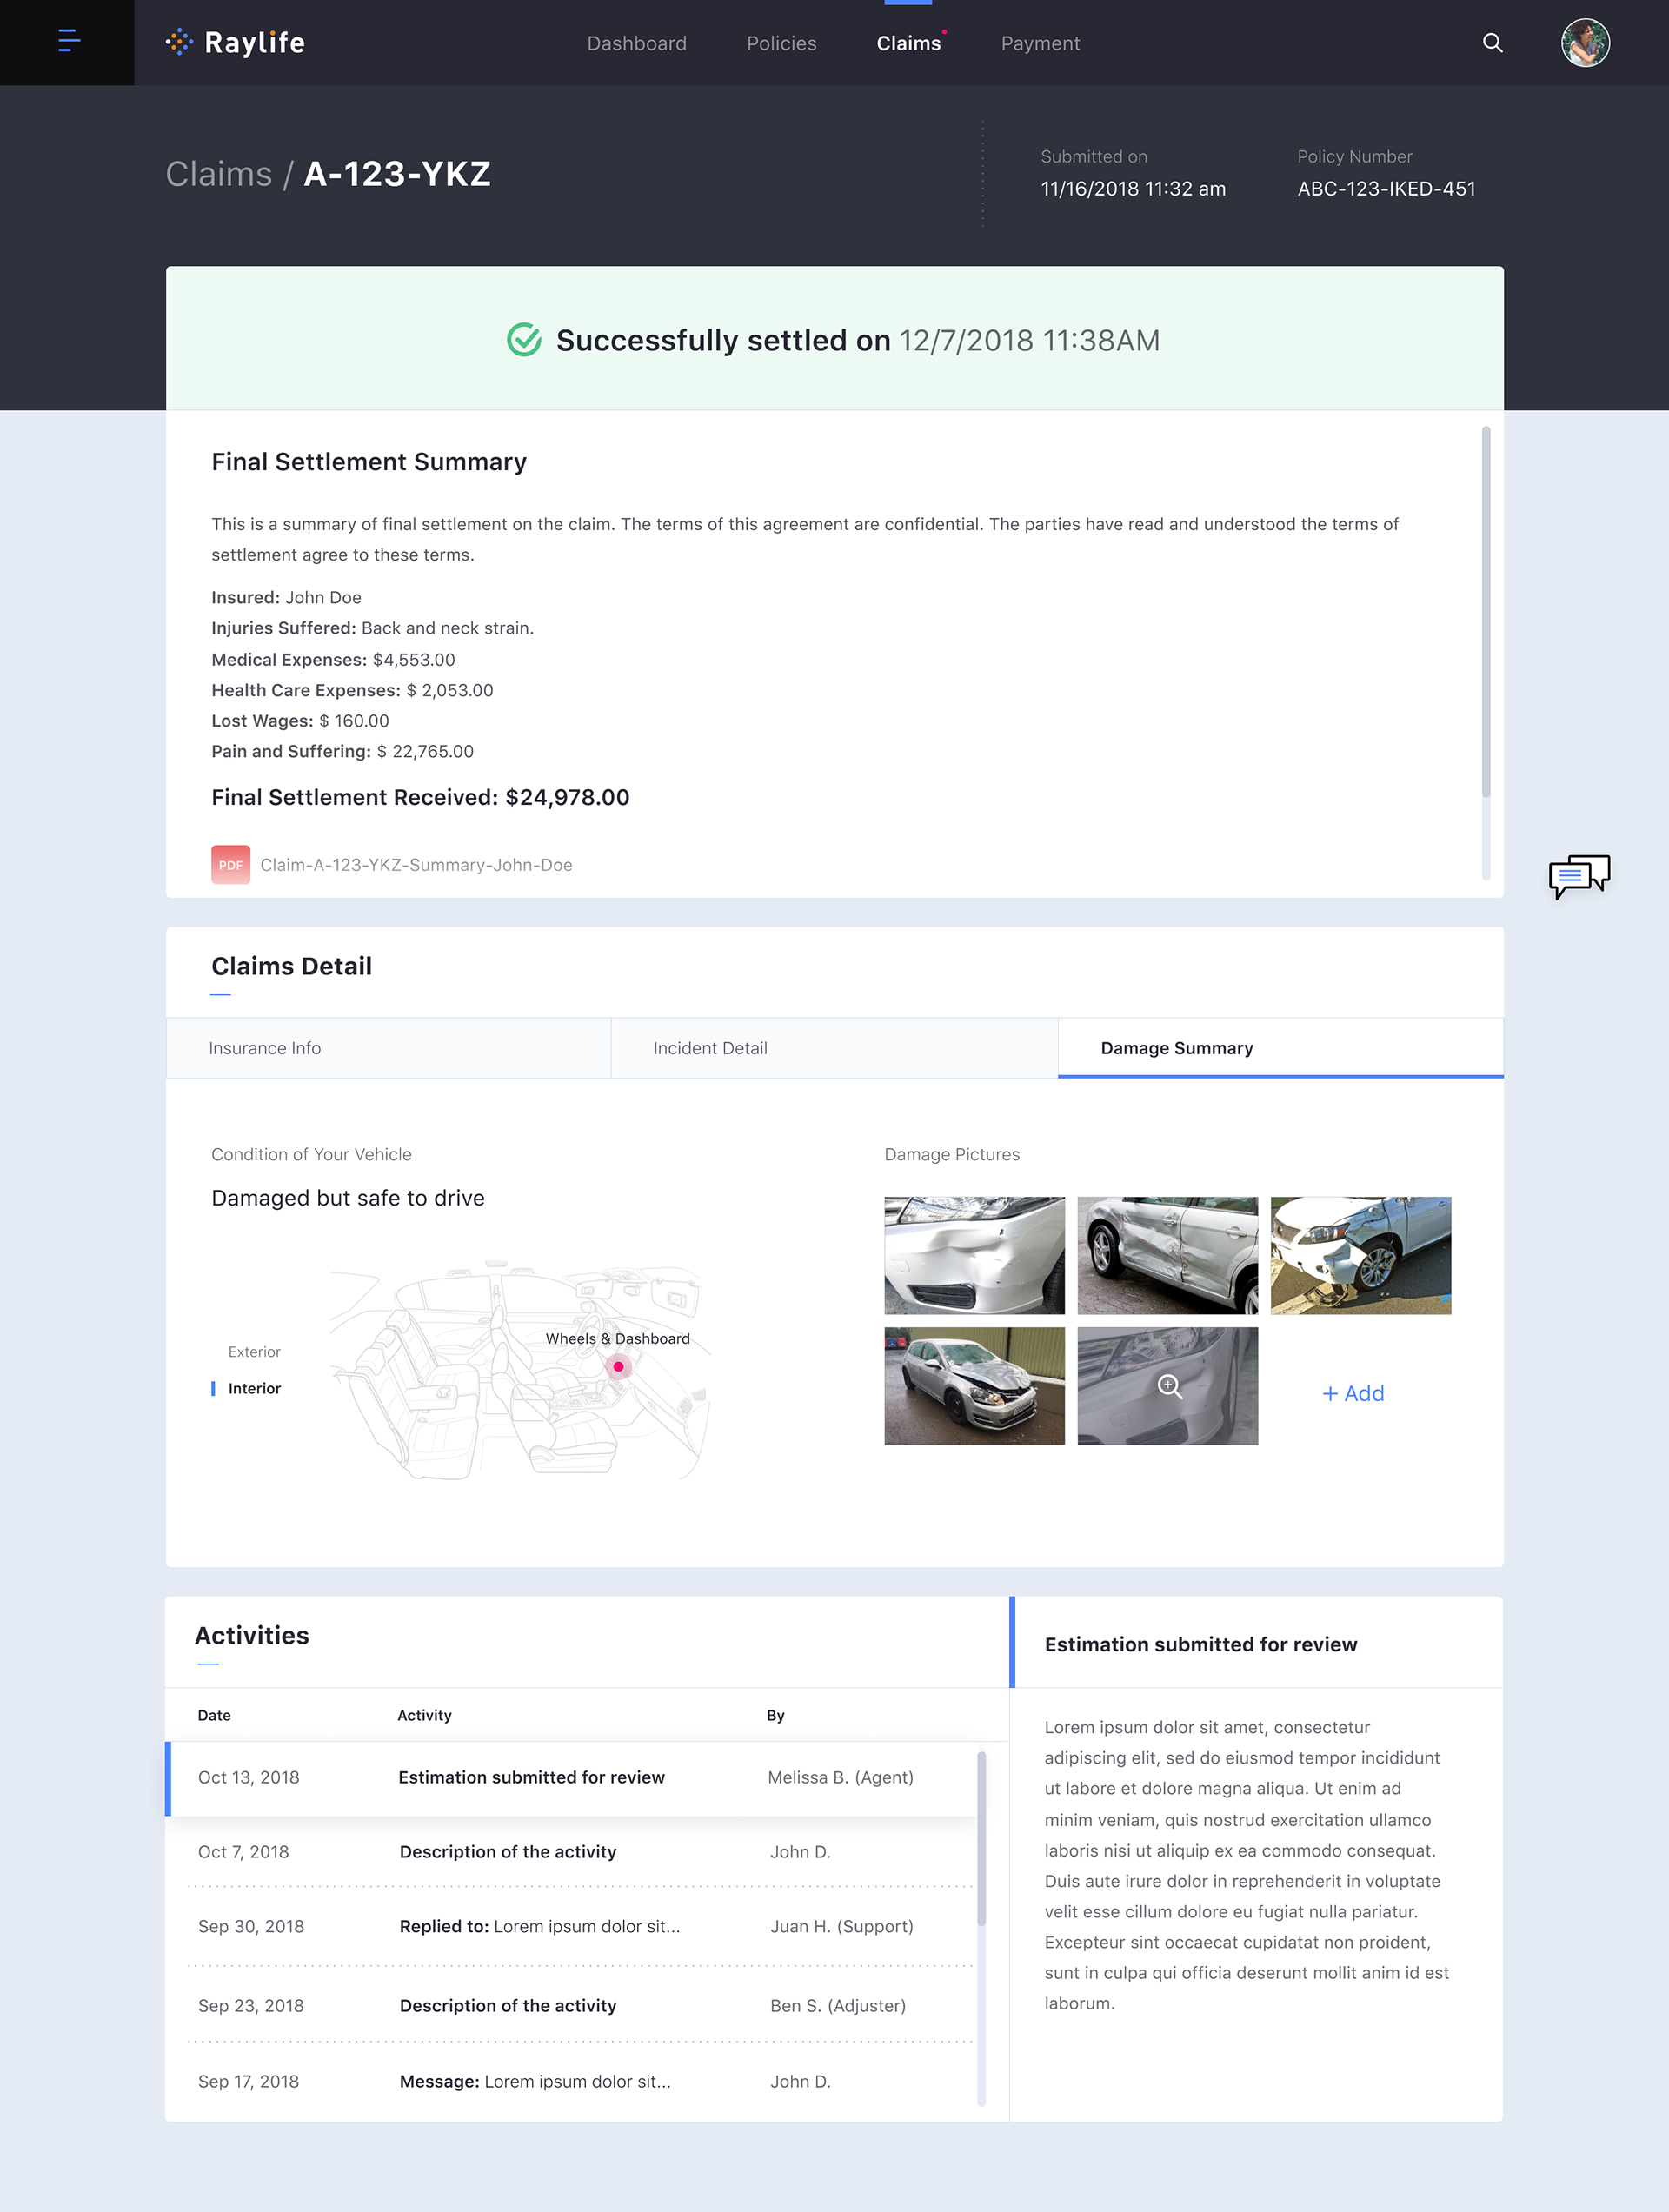Click + Add to upload damage picture
The image size is (1669, 2212).
pyautogui.click(x=1353, y=1393)
